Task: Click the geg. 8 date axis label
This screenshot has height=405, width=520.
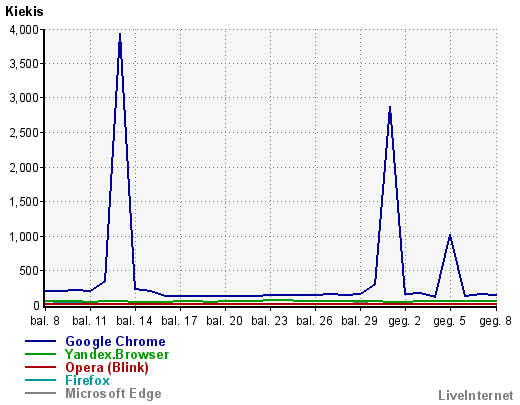Action: tap(495, 321)
